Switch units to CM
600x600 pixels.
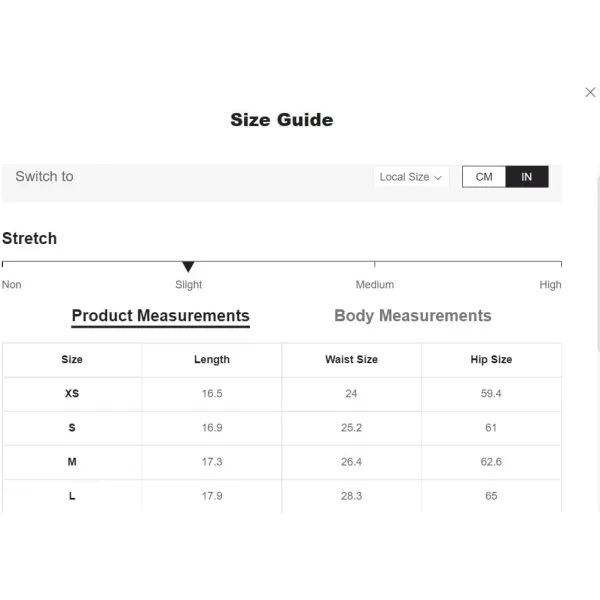[484, 177]
